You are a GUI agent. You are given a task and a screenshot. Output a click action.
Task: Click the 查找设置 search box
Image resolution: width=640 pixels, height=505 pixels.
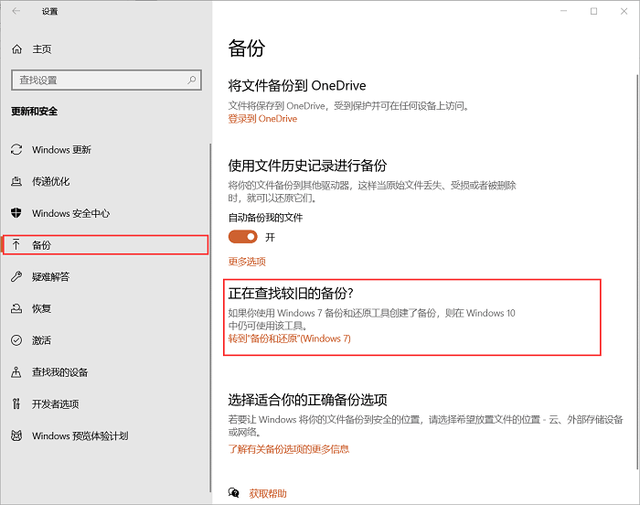click(x=100, y=79)
